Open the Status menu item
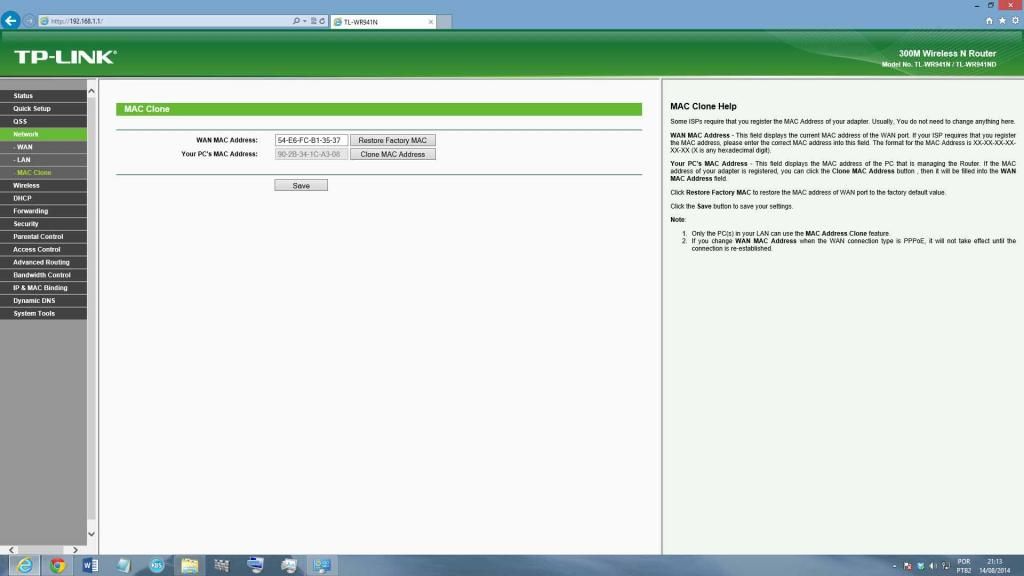This screenshot has width=1024, height=576. point(43,95)
